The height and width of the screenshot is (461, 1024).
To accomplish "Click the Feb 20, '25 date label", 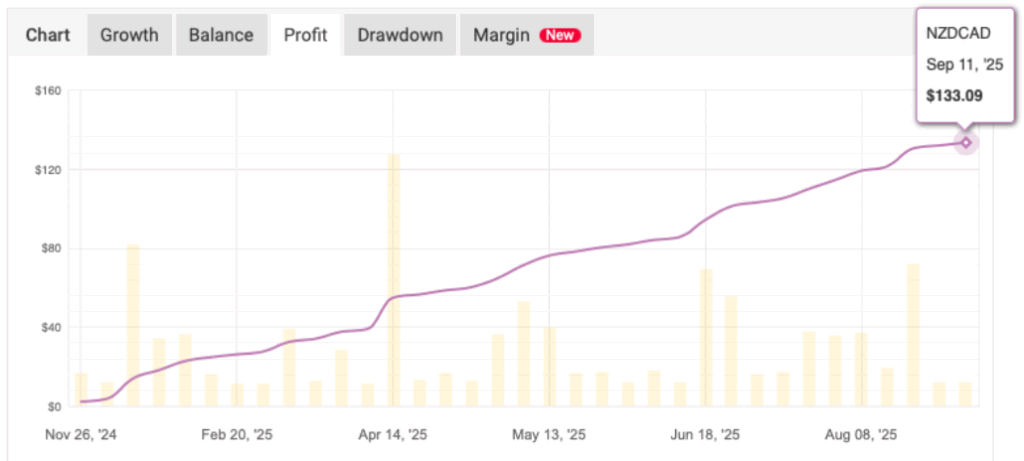I will (x=237, y=435).
